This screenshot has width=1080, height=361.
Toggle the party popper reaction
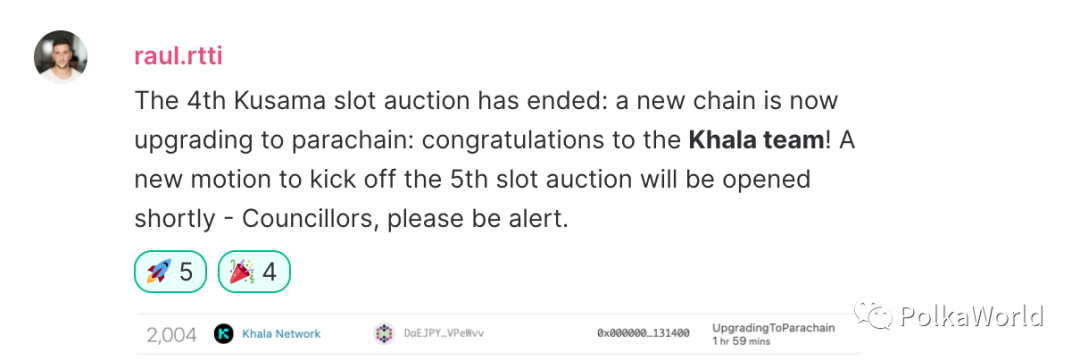click(x=254, y=271)
